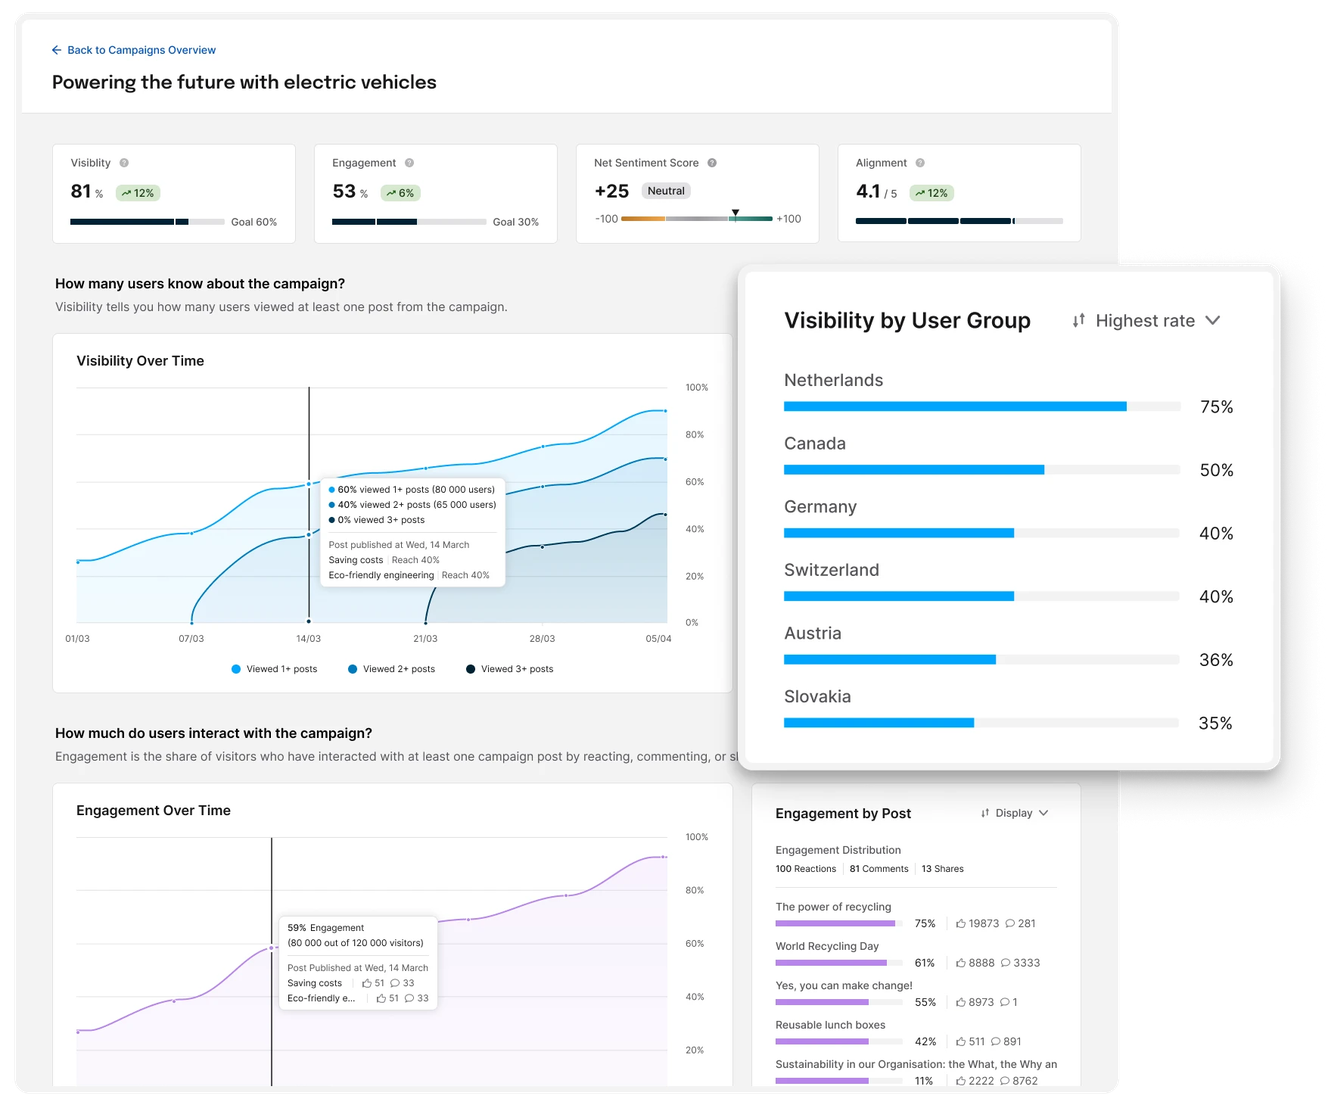
Task: Click the Back to Campaigns Overview link
Action: pos(141,50)
